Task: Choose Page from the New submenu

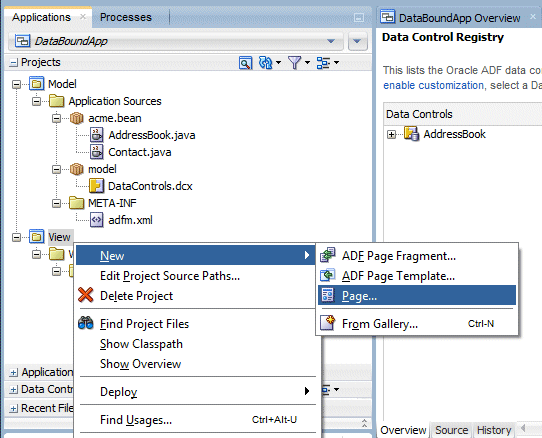Action: [417, 295]
